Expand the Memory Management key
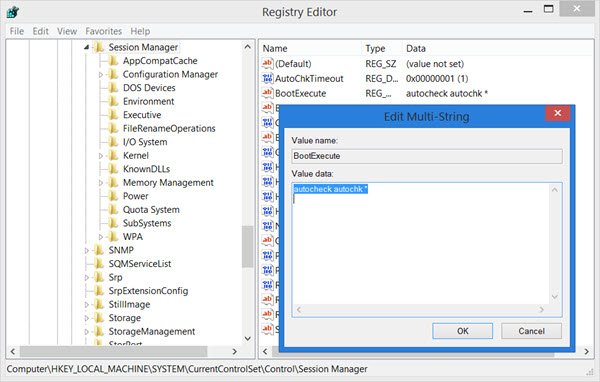This screenshot has height=382, width=600. click(101, 183)
